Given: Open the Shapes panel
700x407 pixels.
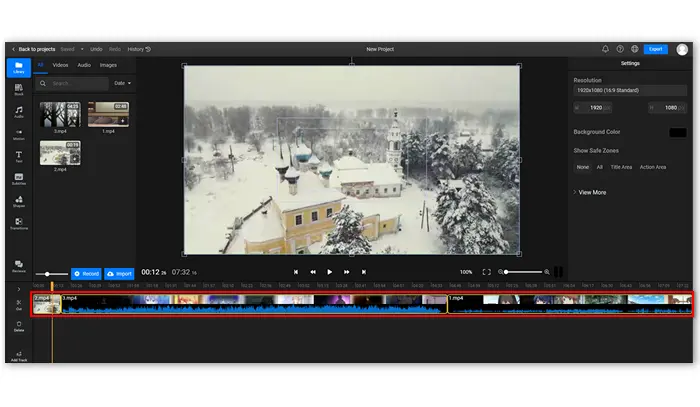Looking at the screenshot, I should [x=19, y=201].
